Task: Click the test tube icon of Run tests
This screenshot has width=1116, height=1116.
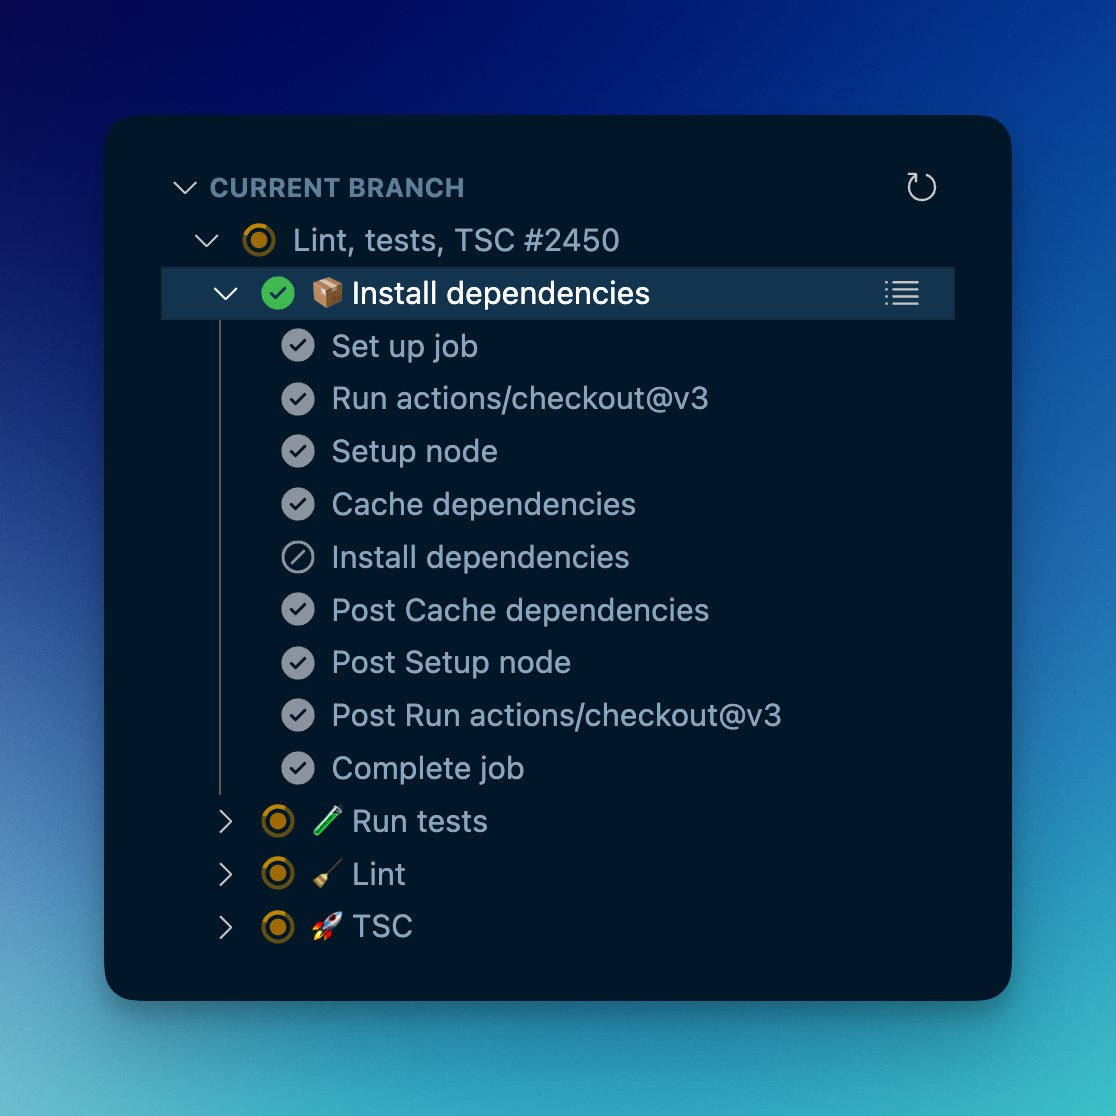Action: 327,821
